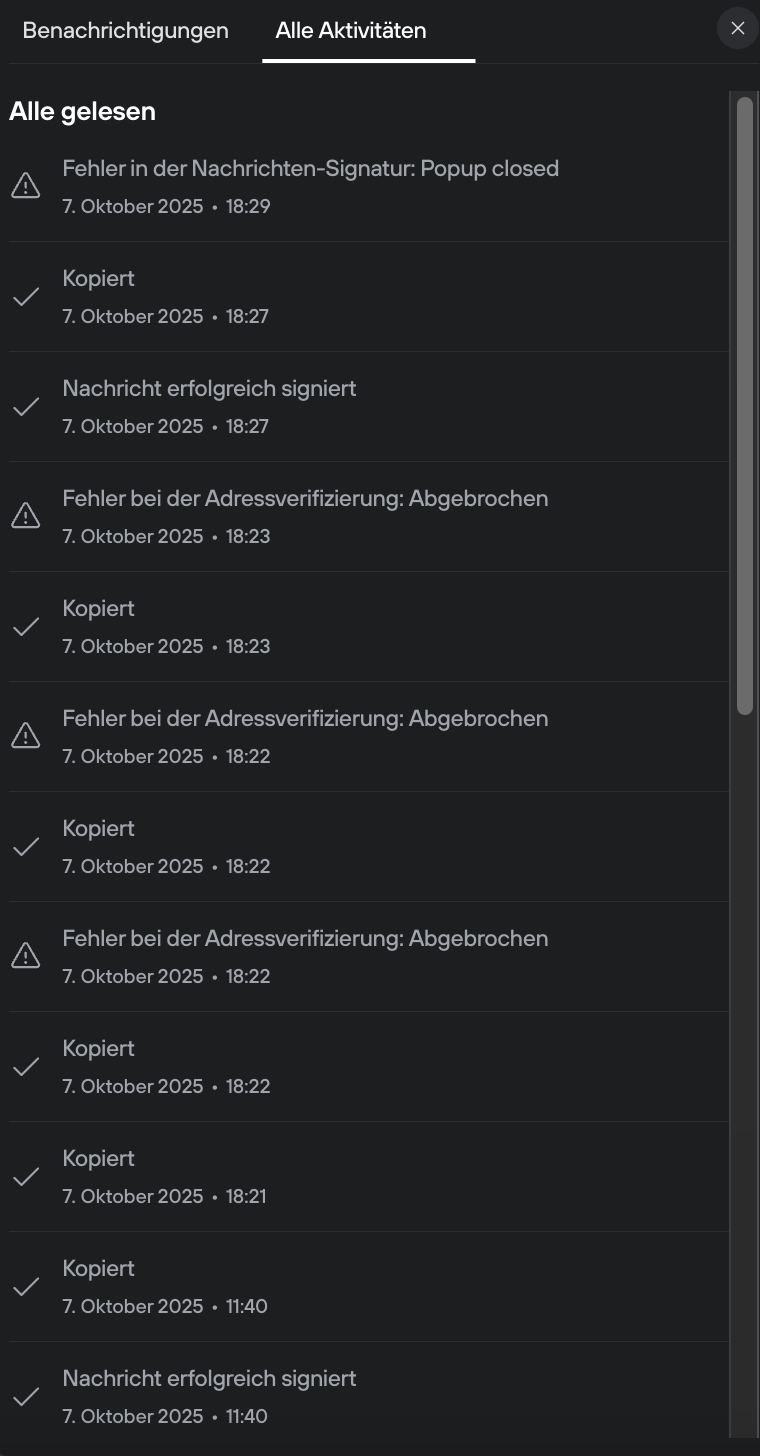The height and width of the screenshot is (1456, 760).
Task: Click the 11:40 Kopiert activity text
Action: pos(98,1268)
